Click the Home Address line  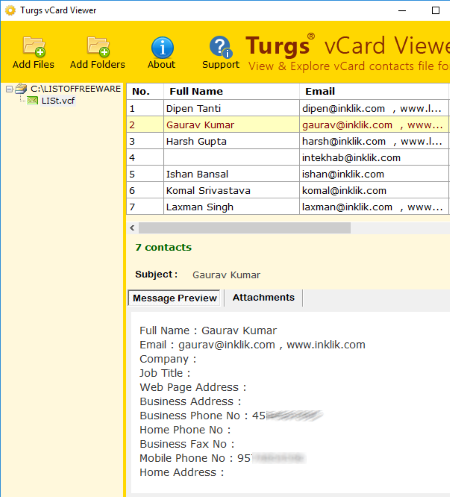click(182, 472)
